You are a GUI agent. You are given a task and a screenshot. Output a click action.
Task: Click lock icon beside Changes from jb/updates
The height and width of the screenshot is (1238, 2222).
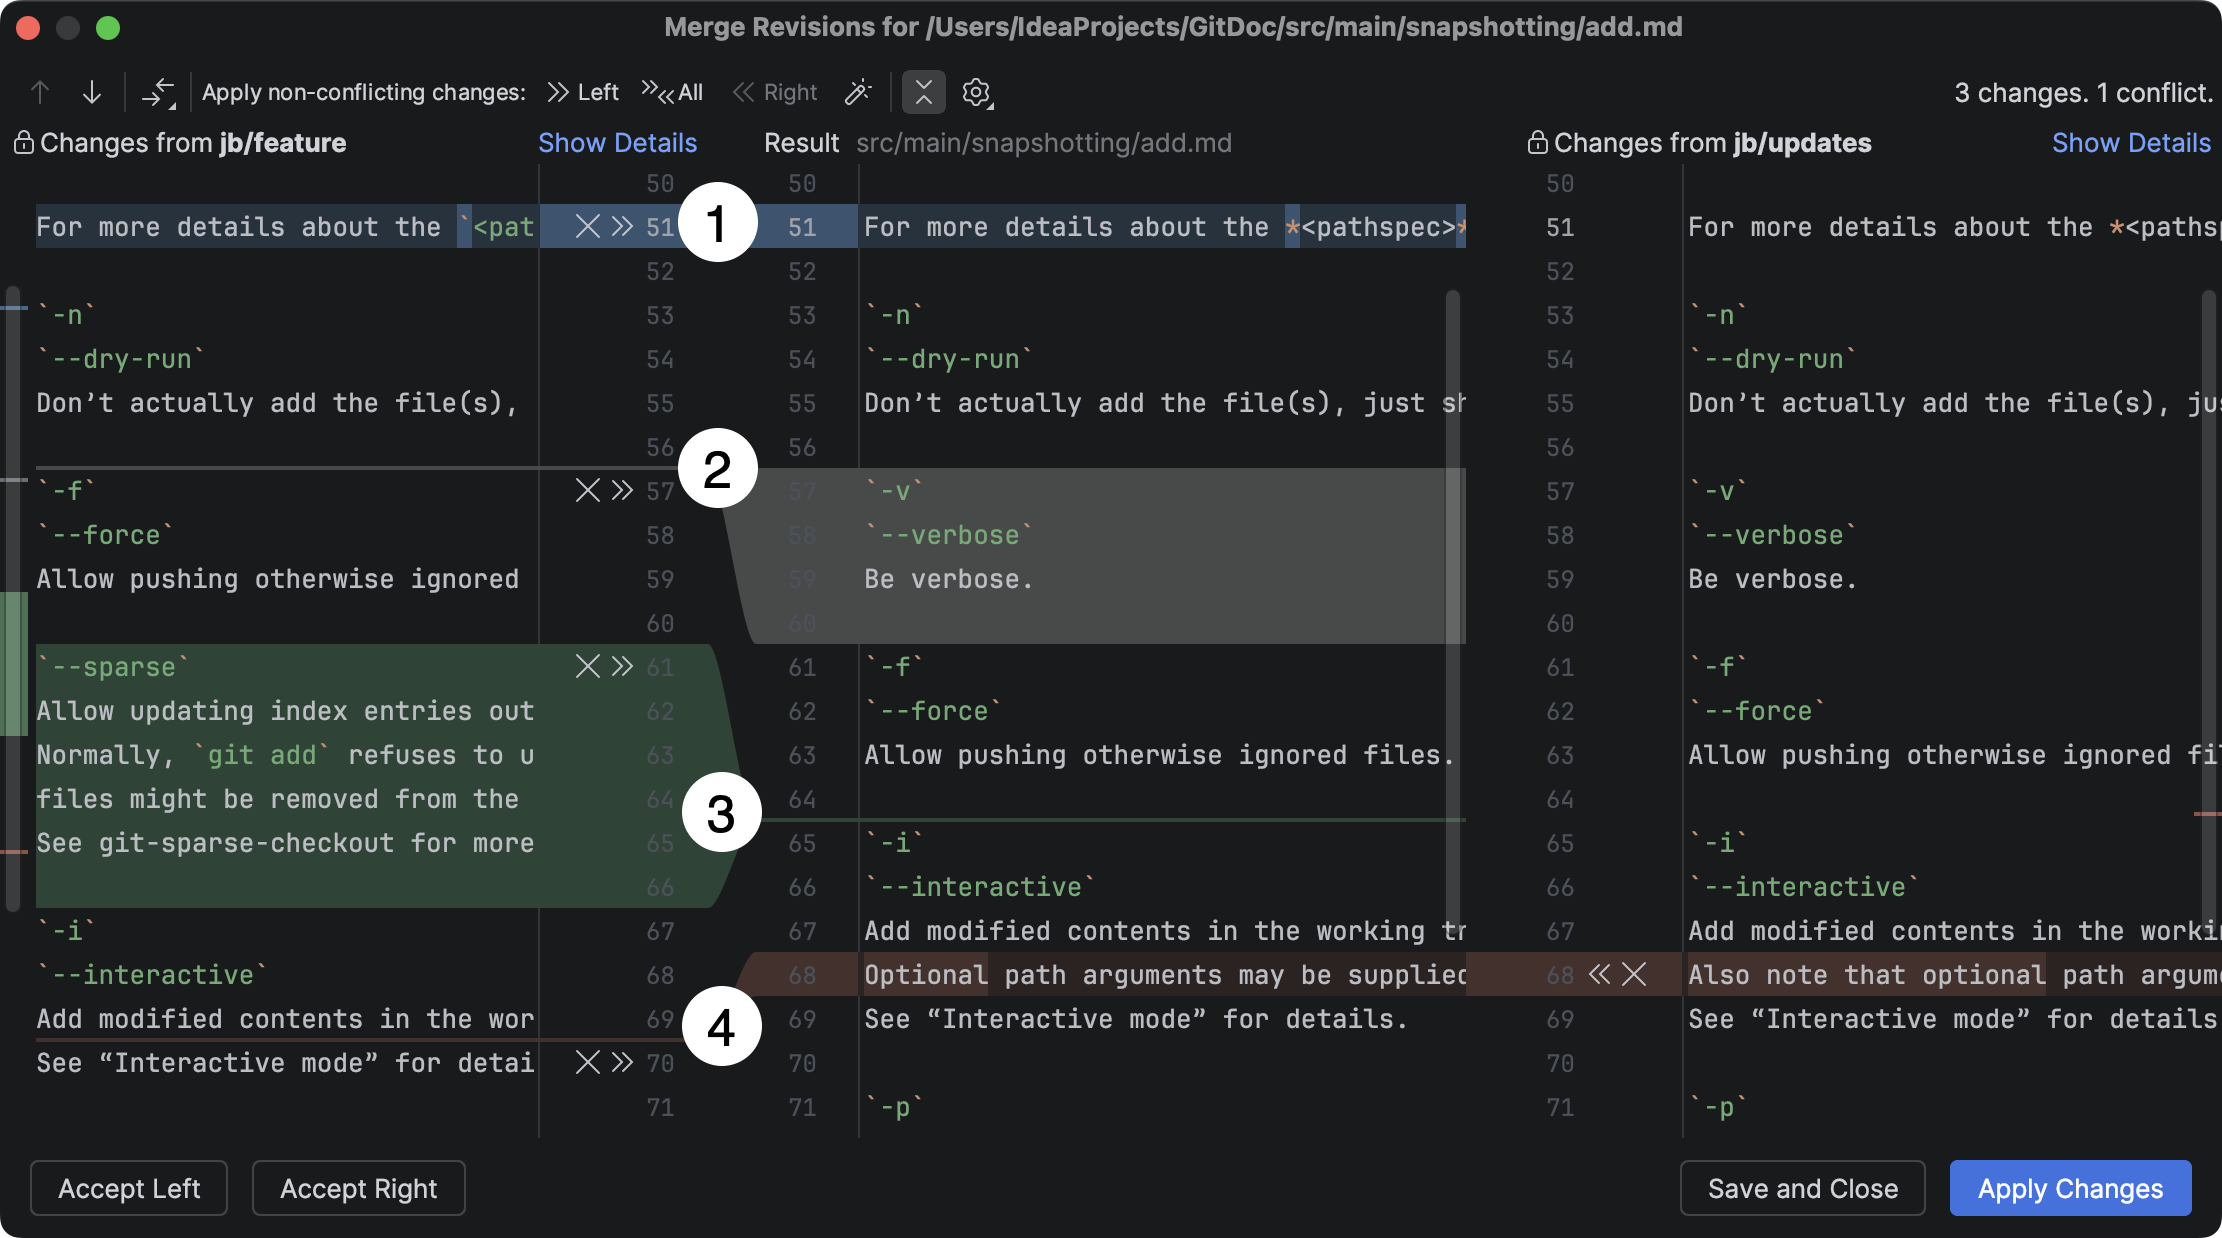pos(1538,143)
